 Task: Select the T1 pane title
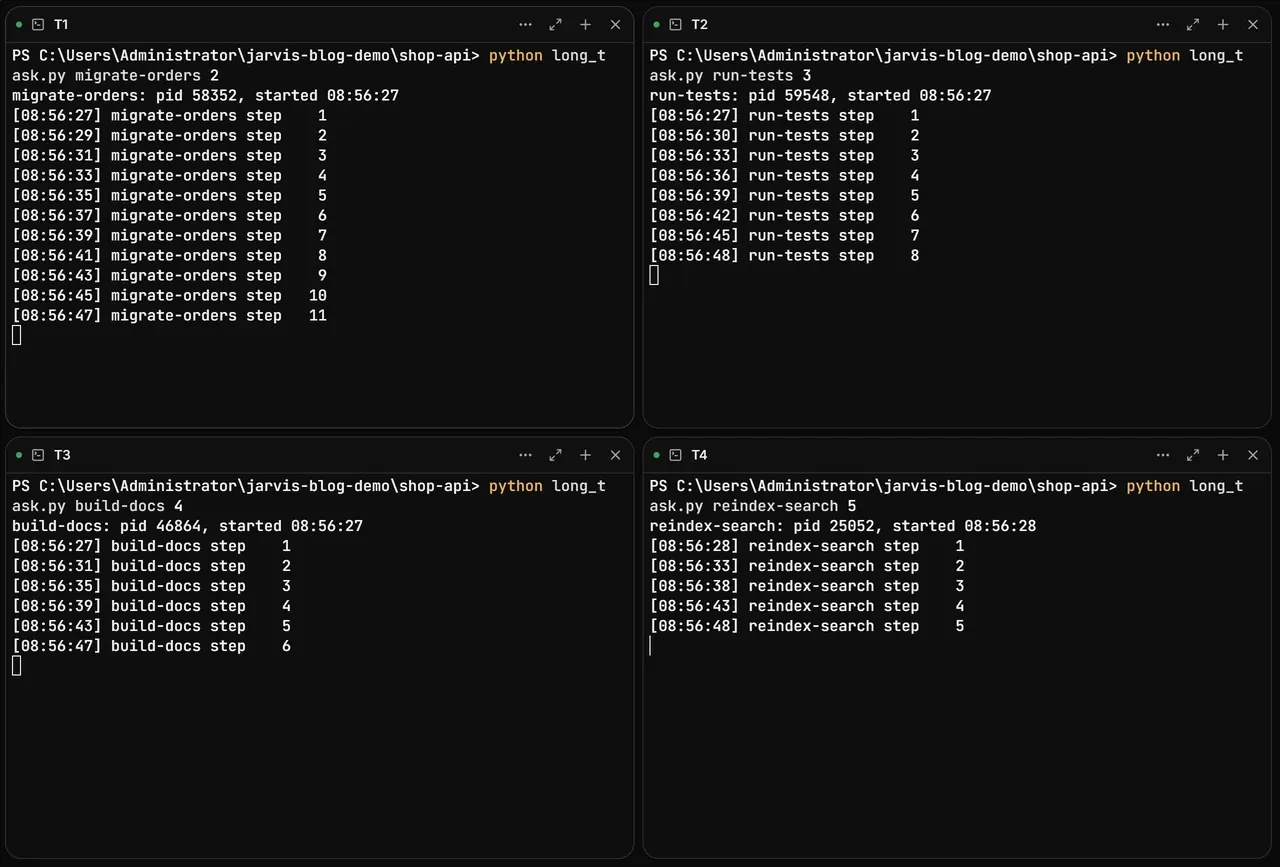[61, 24]
